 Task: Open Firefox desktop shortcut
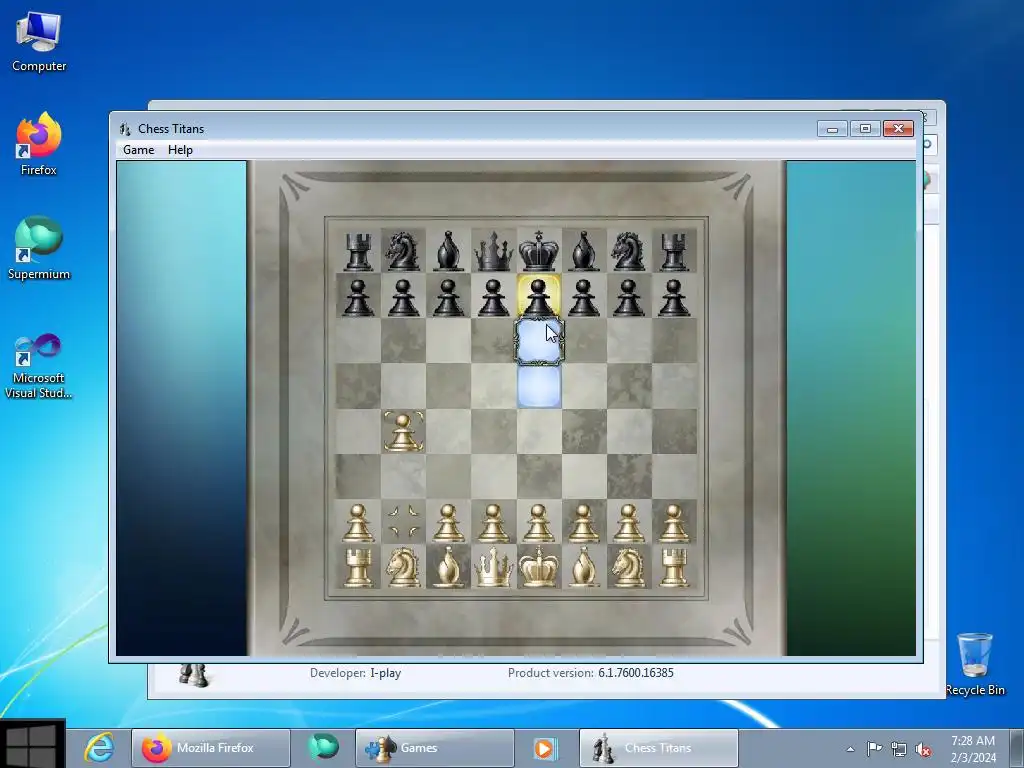coord(39,144)
